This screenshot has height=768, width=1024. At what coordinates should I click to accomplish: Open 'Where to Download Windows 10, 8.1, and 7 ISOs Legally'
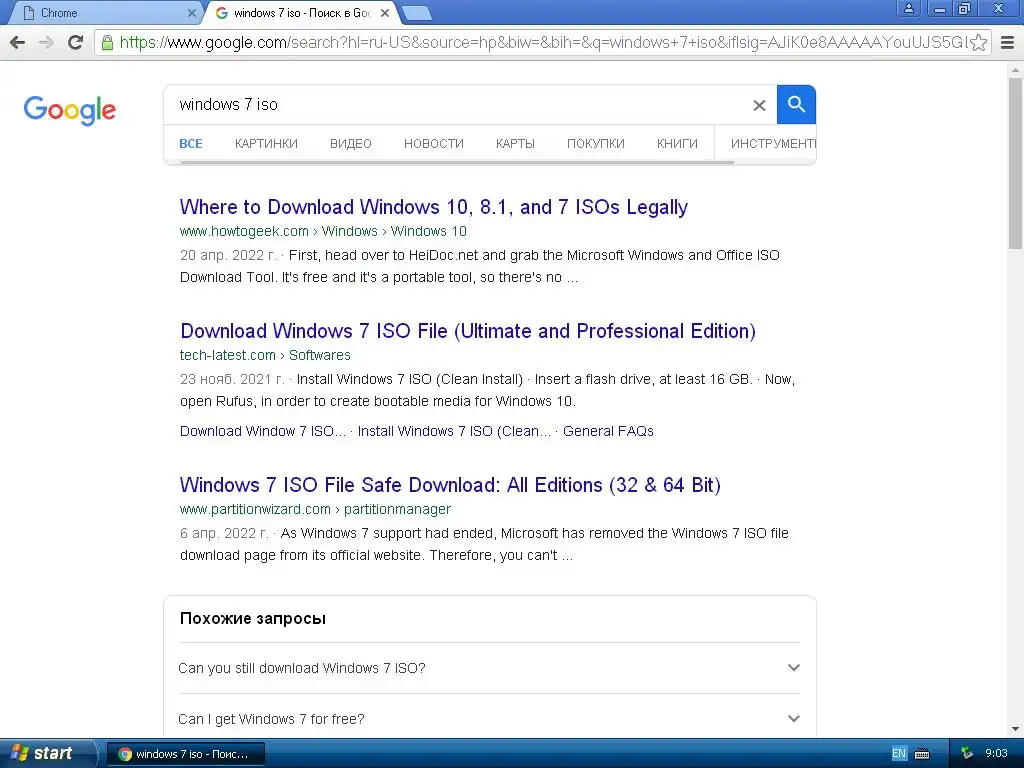coord(434,207)
